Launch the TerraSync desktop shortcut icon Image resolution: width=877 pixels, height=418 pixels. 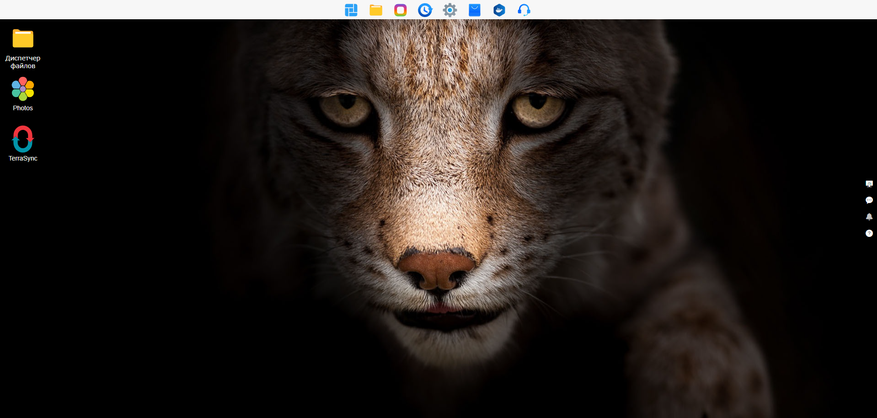23,139
